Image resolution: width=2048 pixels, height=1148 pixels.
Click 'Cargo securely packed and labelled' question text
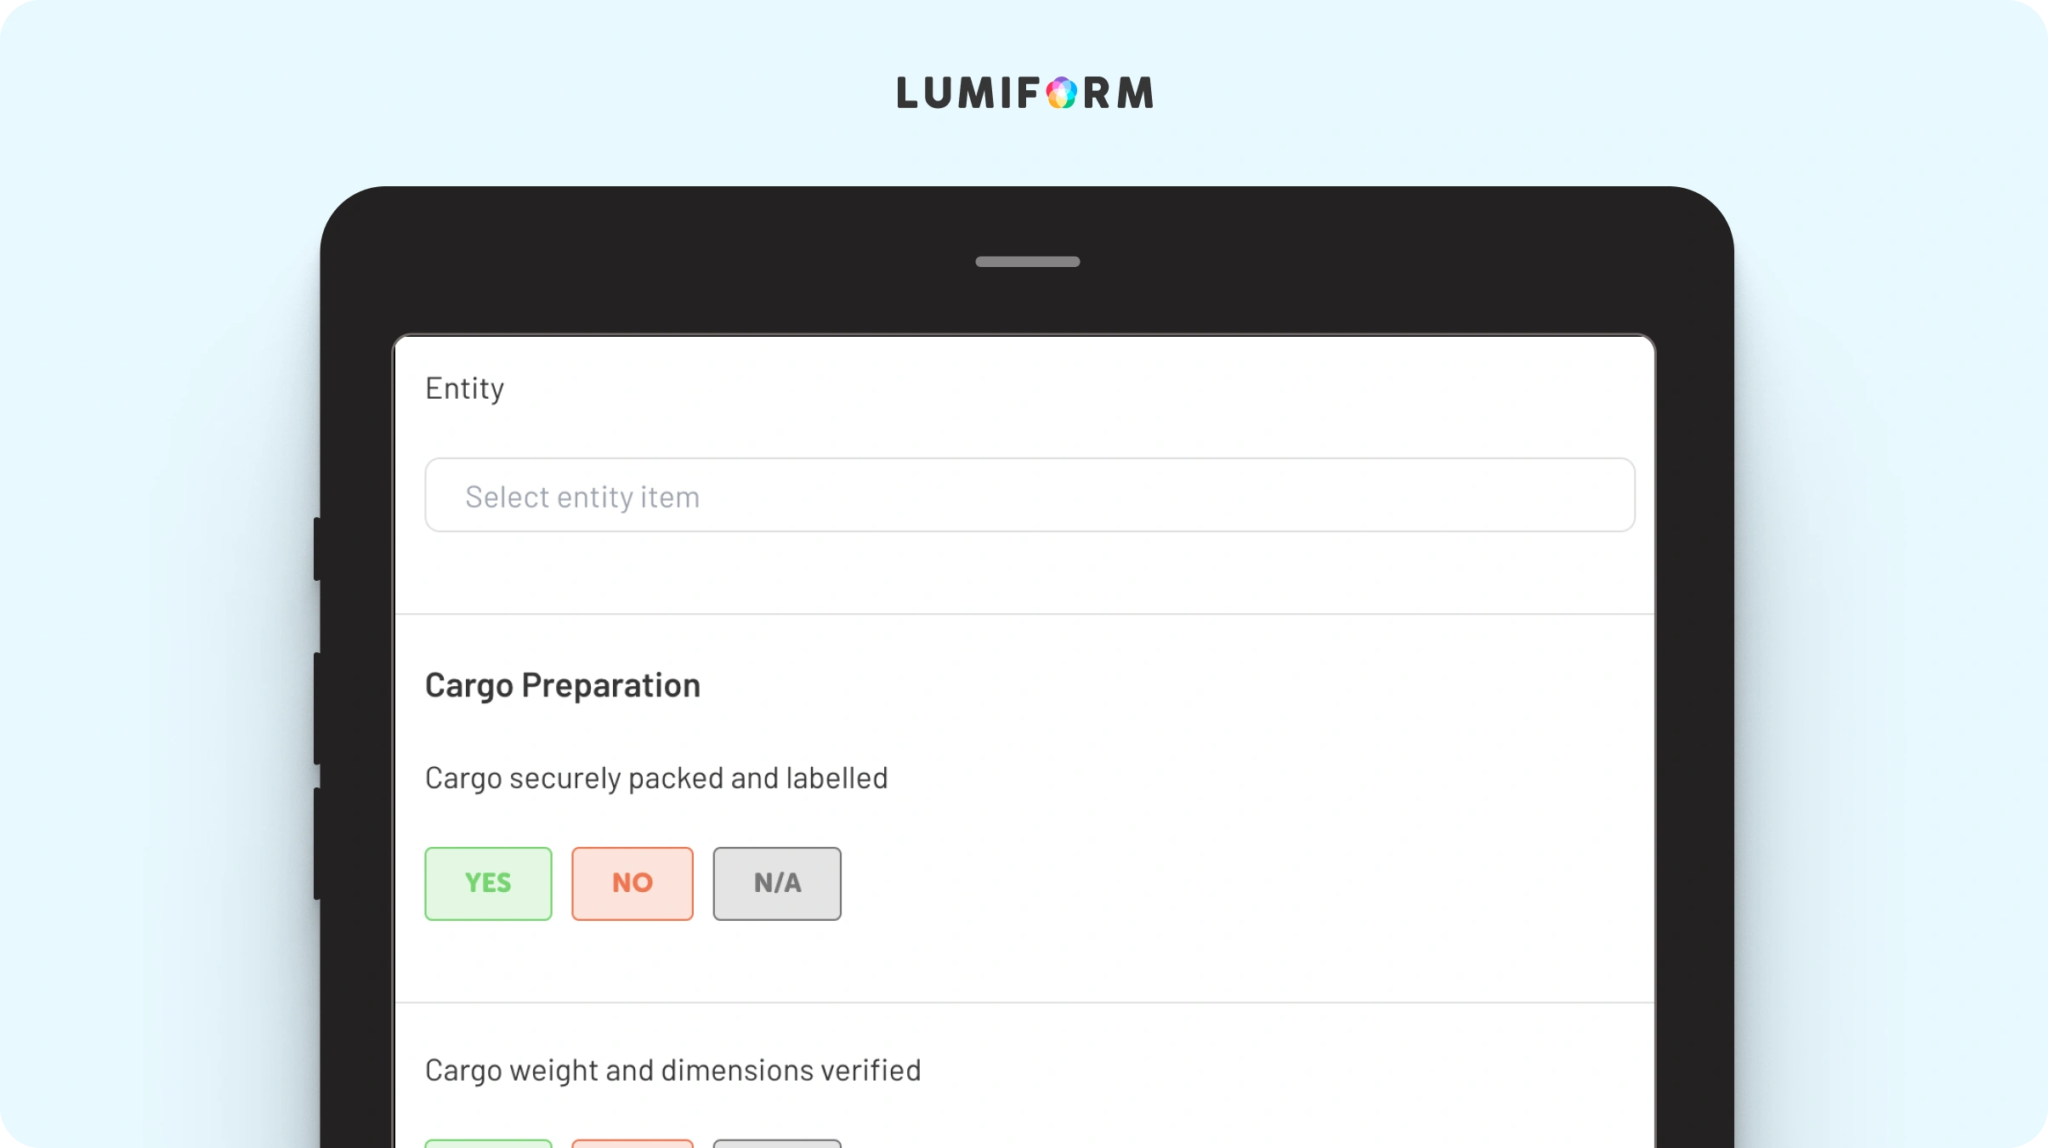pos(656,778)
